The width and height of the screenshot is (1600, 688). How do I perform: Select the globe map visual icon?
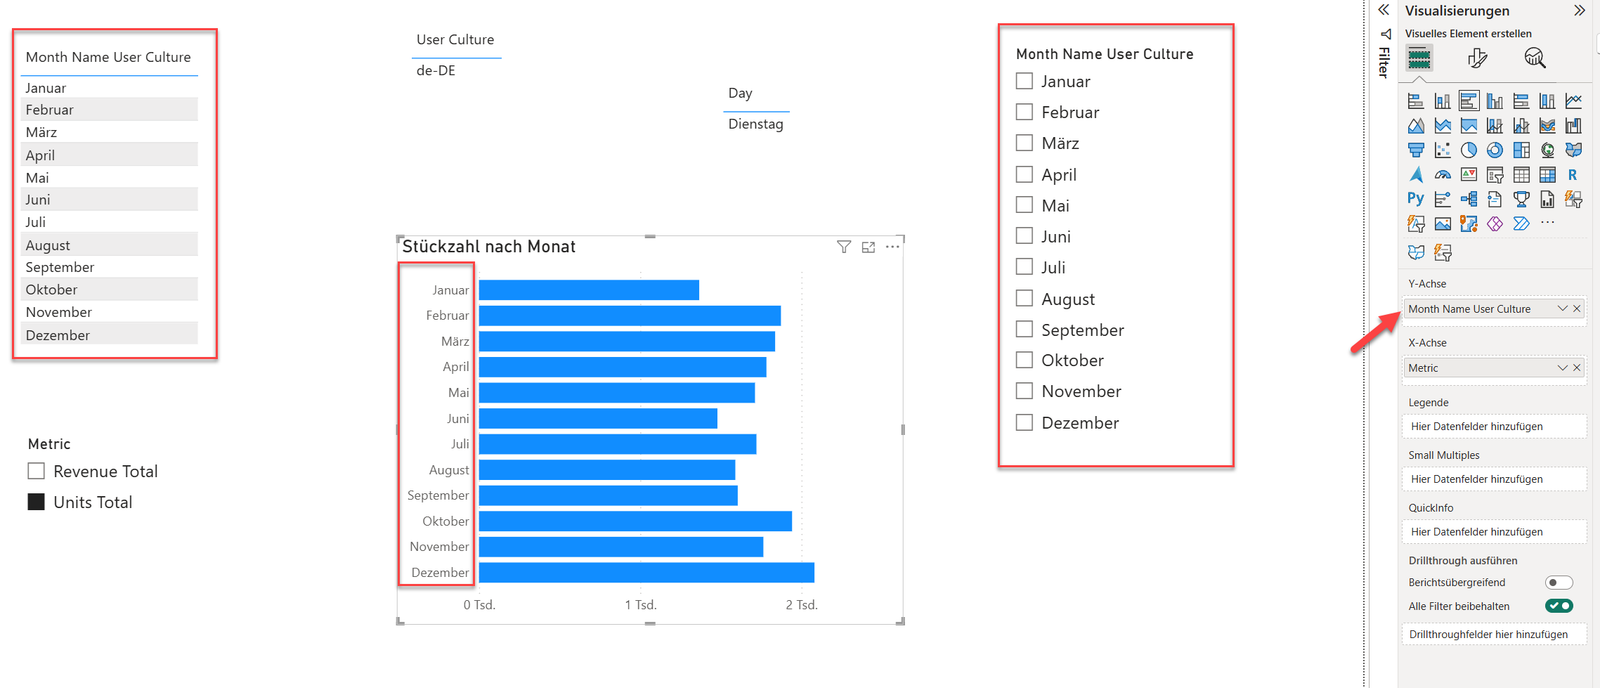[1546, 149]
